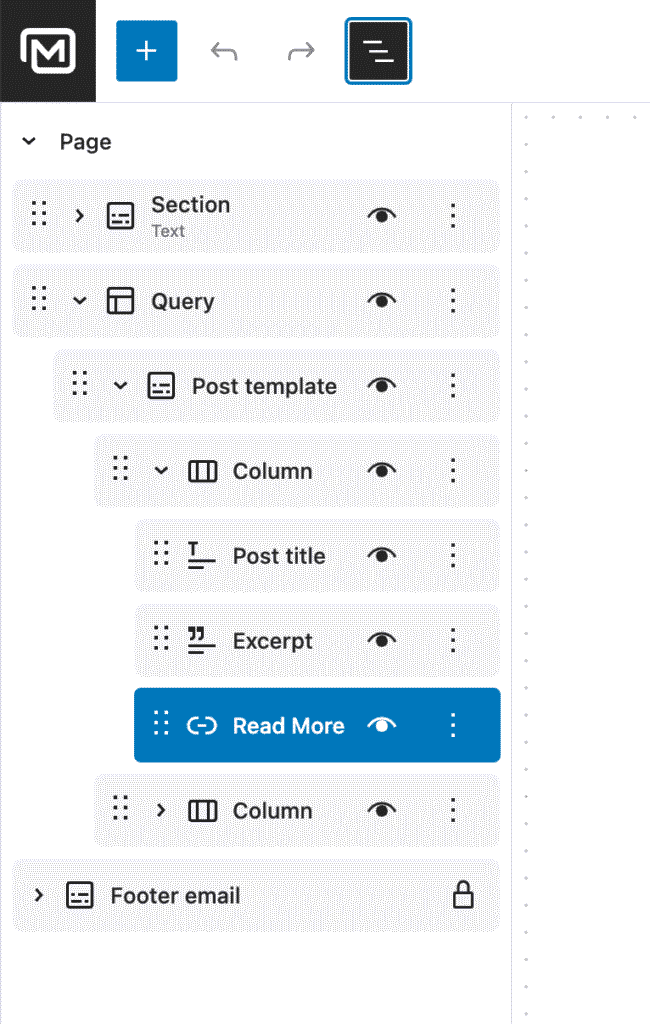Image resolution: width=650 pixels, height=1024 pixels.
Task: Select the Read More block row
Action: pos(288,726)
